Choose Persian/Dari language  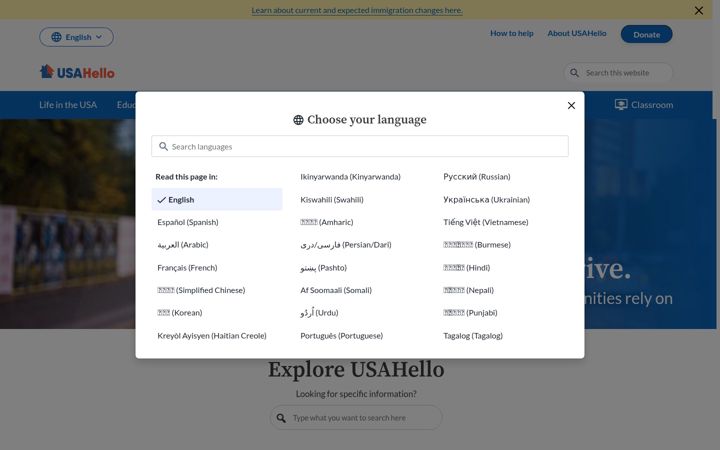click(x=346, y=245)
